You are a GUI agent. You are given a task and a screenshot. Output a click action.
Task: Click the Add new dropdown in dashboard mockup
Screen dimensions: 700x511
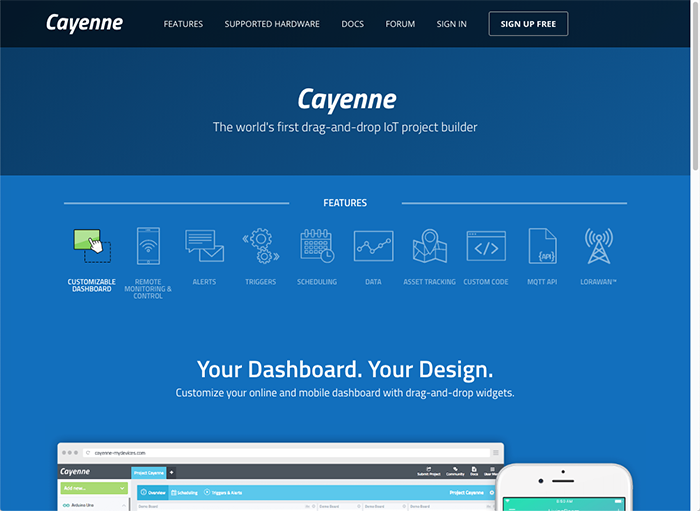pyautogui.click(x=94, y=488)
